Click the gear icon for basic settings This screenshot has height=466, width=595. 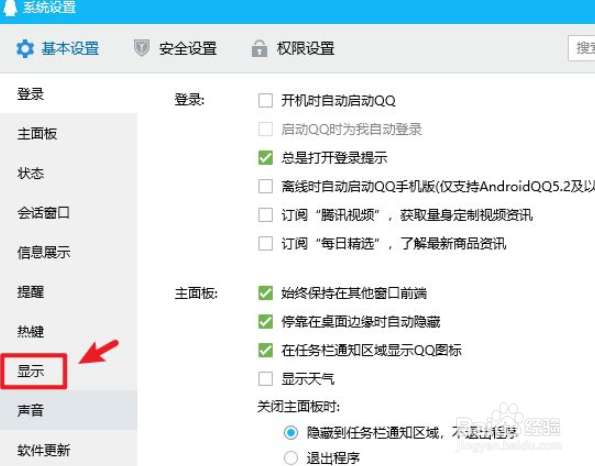(x=25, y=49)
